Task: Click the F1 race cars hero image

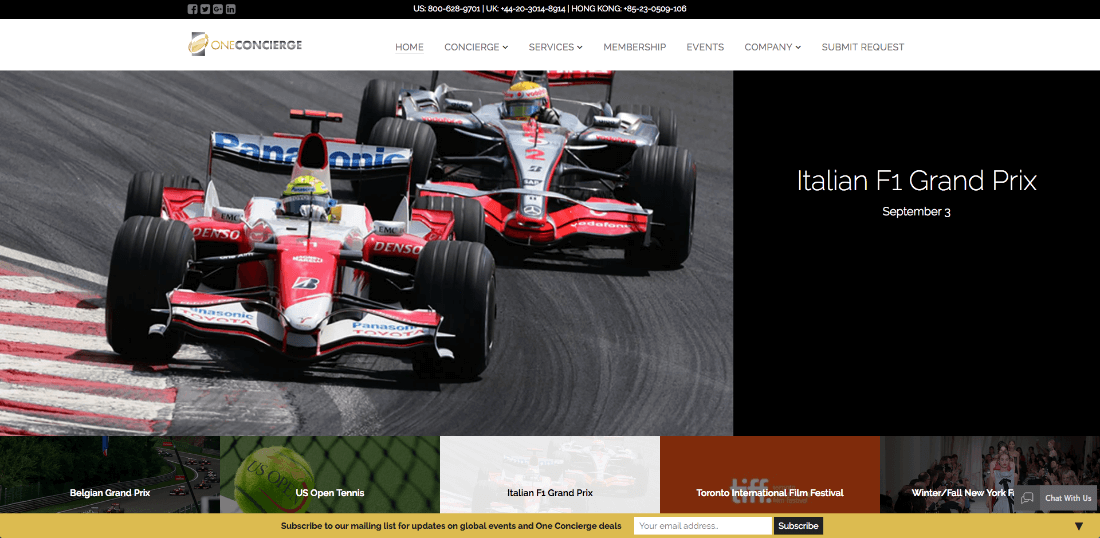Action: pos(366,253)
